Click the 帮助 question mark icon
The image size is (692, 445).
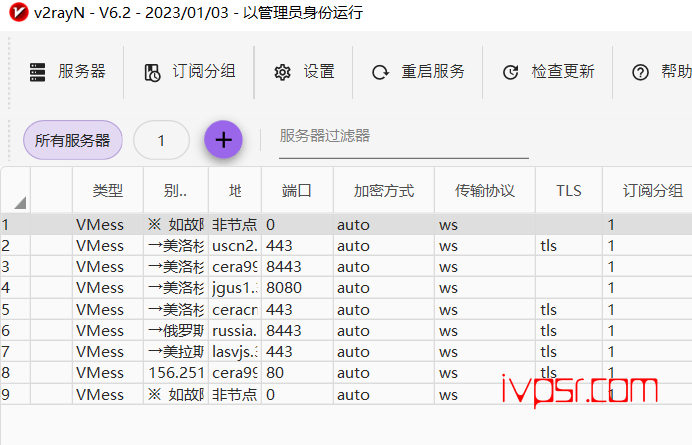click(x=640, y=72)
